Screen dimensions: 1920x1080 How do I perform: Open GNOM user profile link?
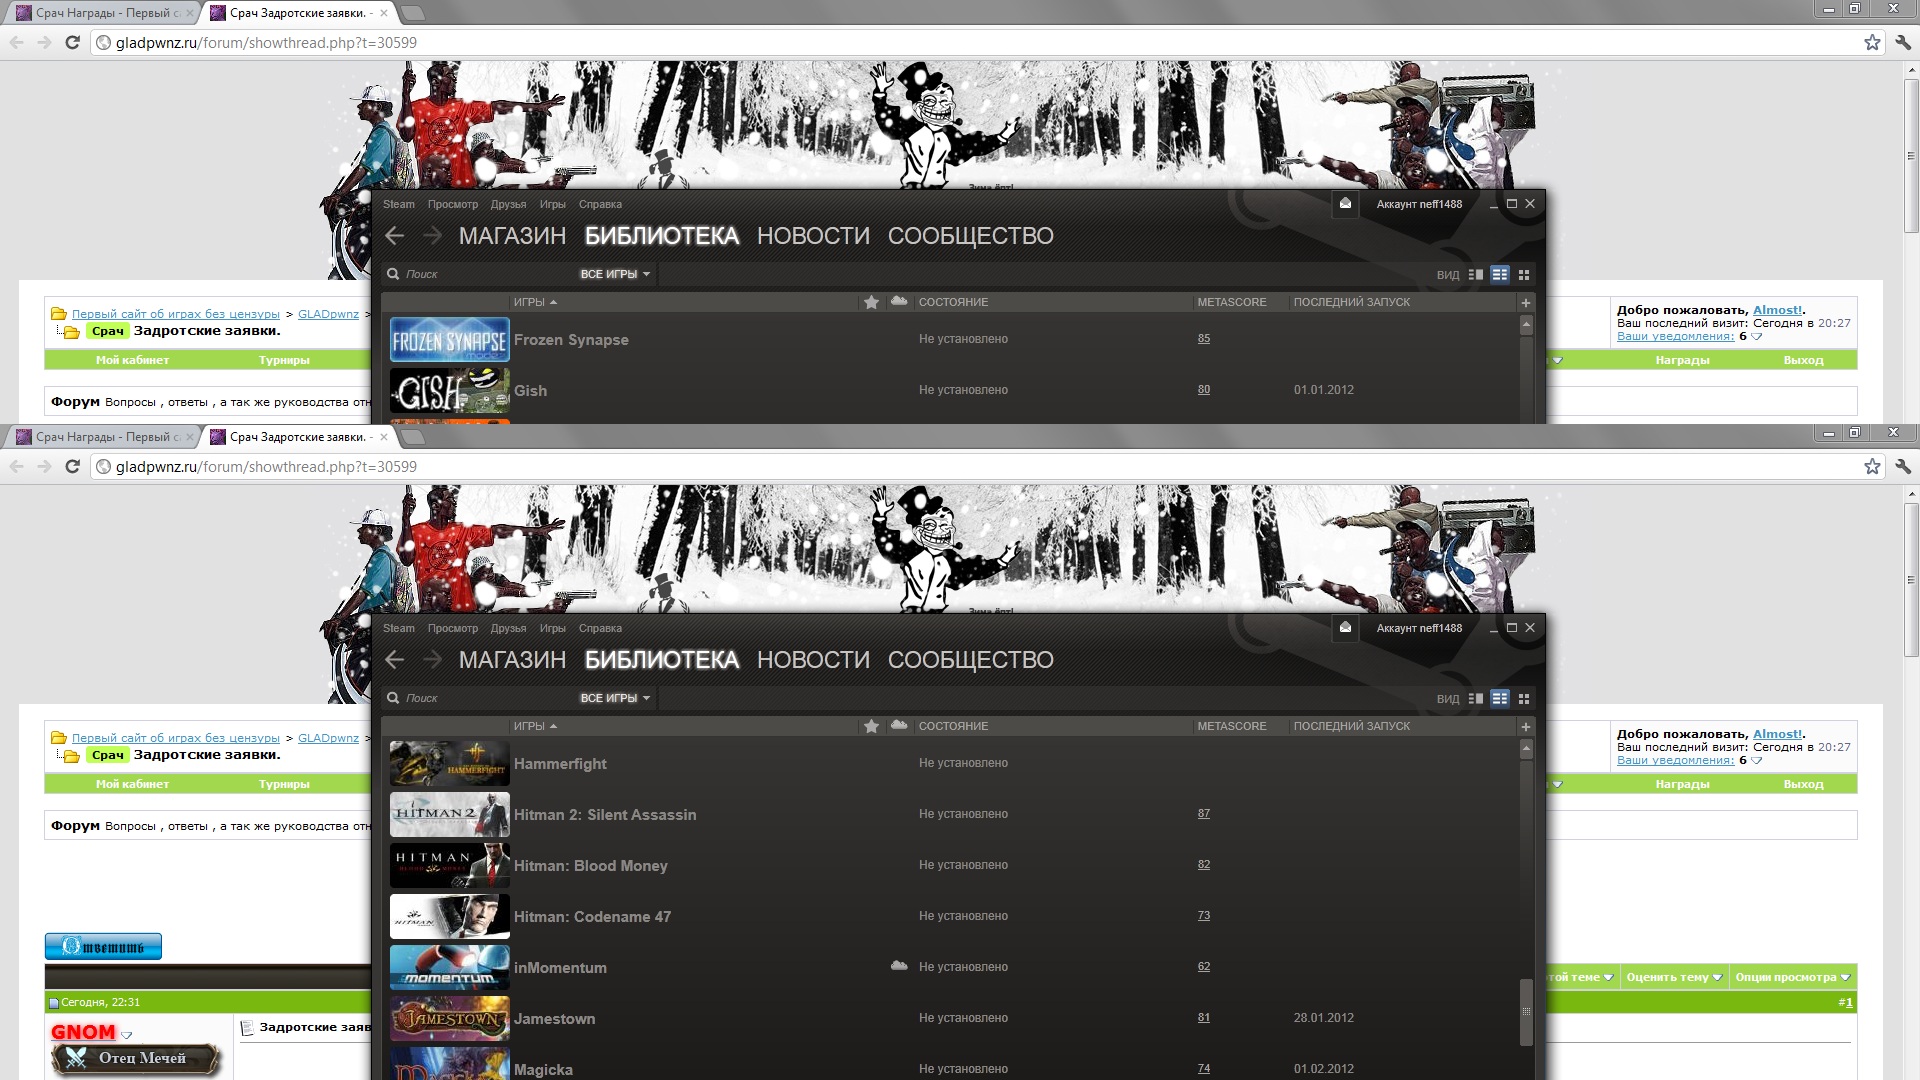83,1032
